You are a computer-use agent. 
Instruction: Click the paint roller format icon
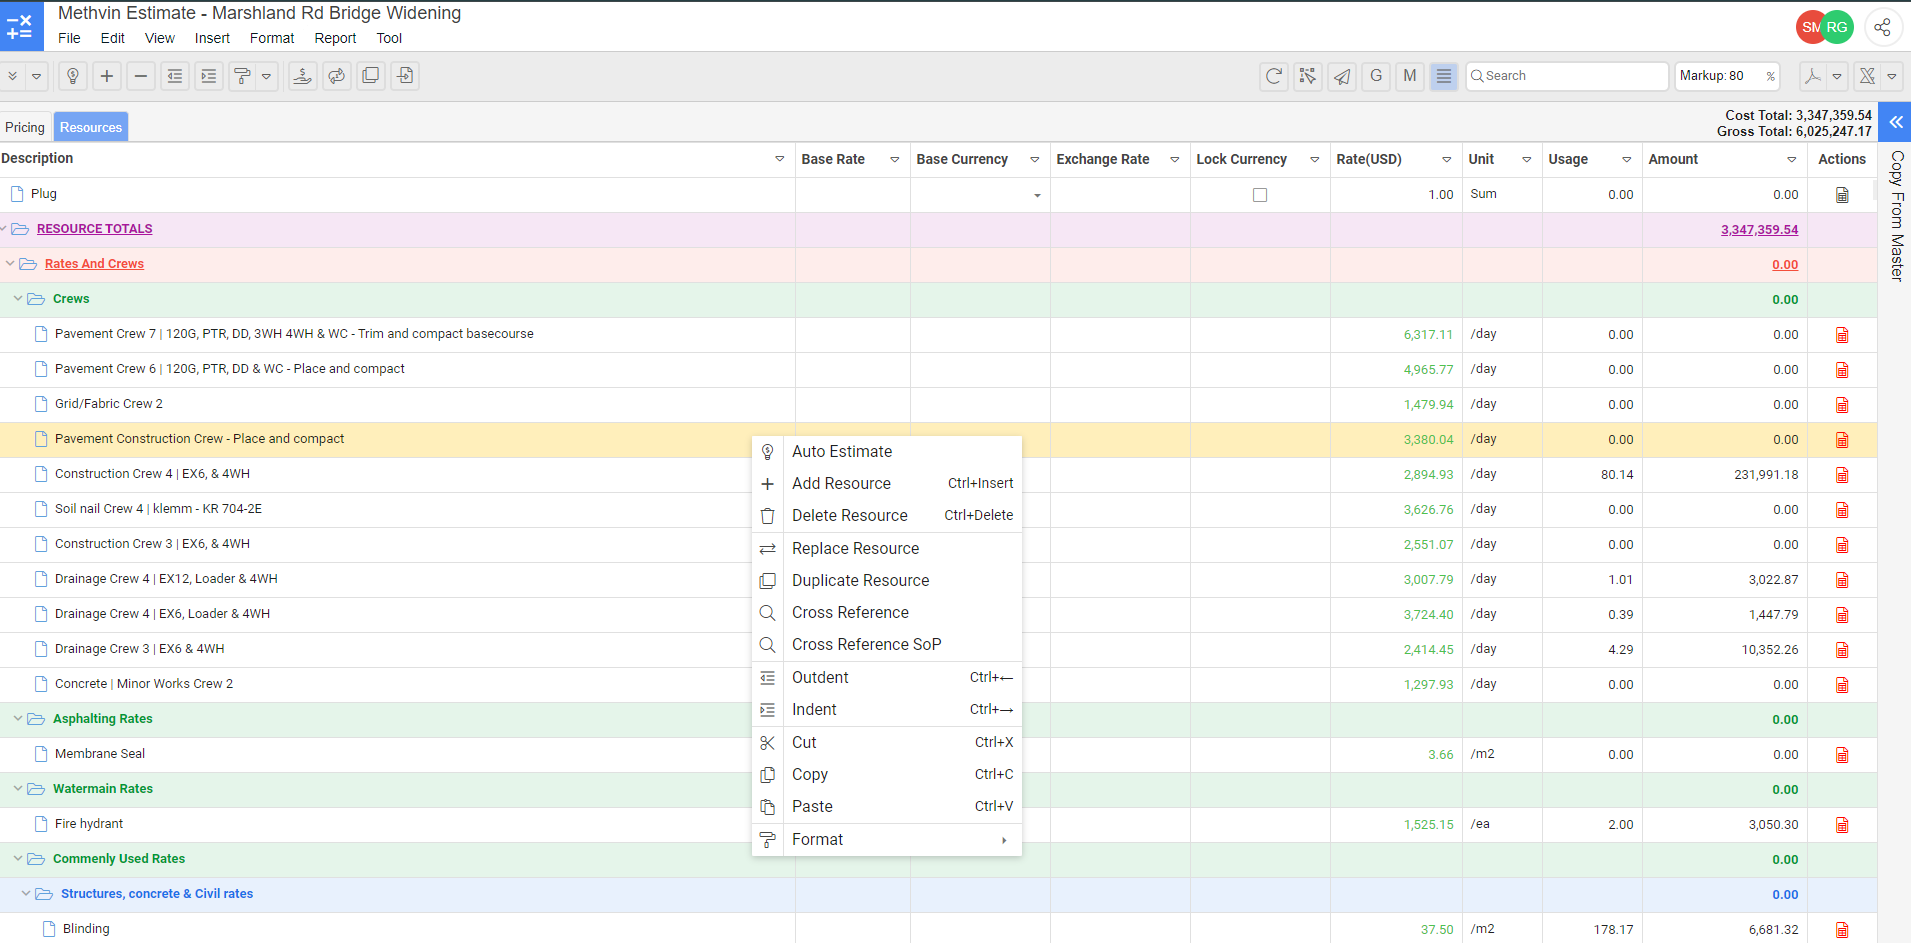click(242, 76)
